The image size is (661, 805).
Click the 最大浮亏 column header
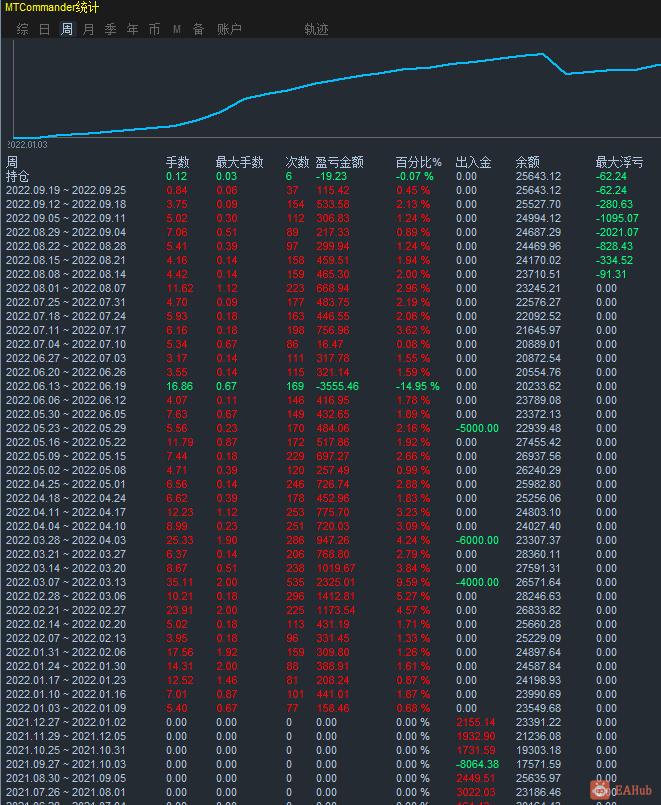[619, 162]
